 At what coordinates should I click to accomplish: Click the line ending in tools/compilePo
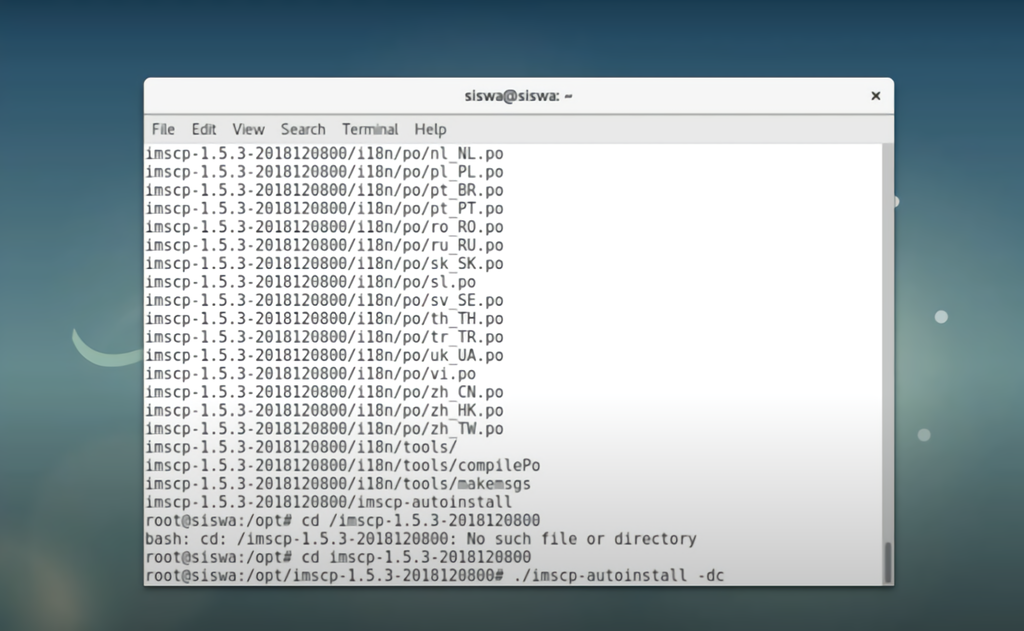coord(343,466)
